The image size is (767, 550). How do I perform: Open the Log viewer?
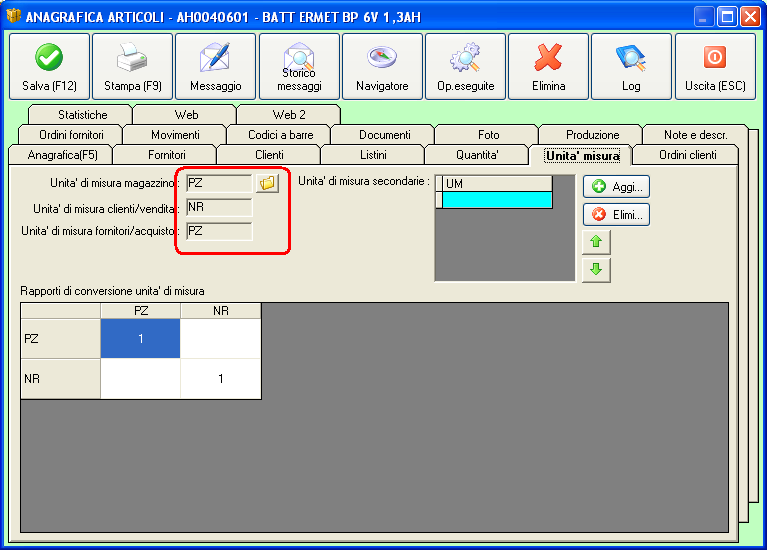[x=632, y=67]
